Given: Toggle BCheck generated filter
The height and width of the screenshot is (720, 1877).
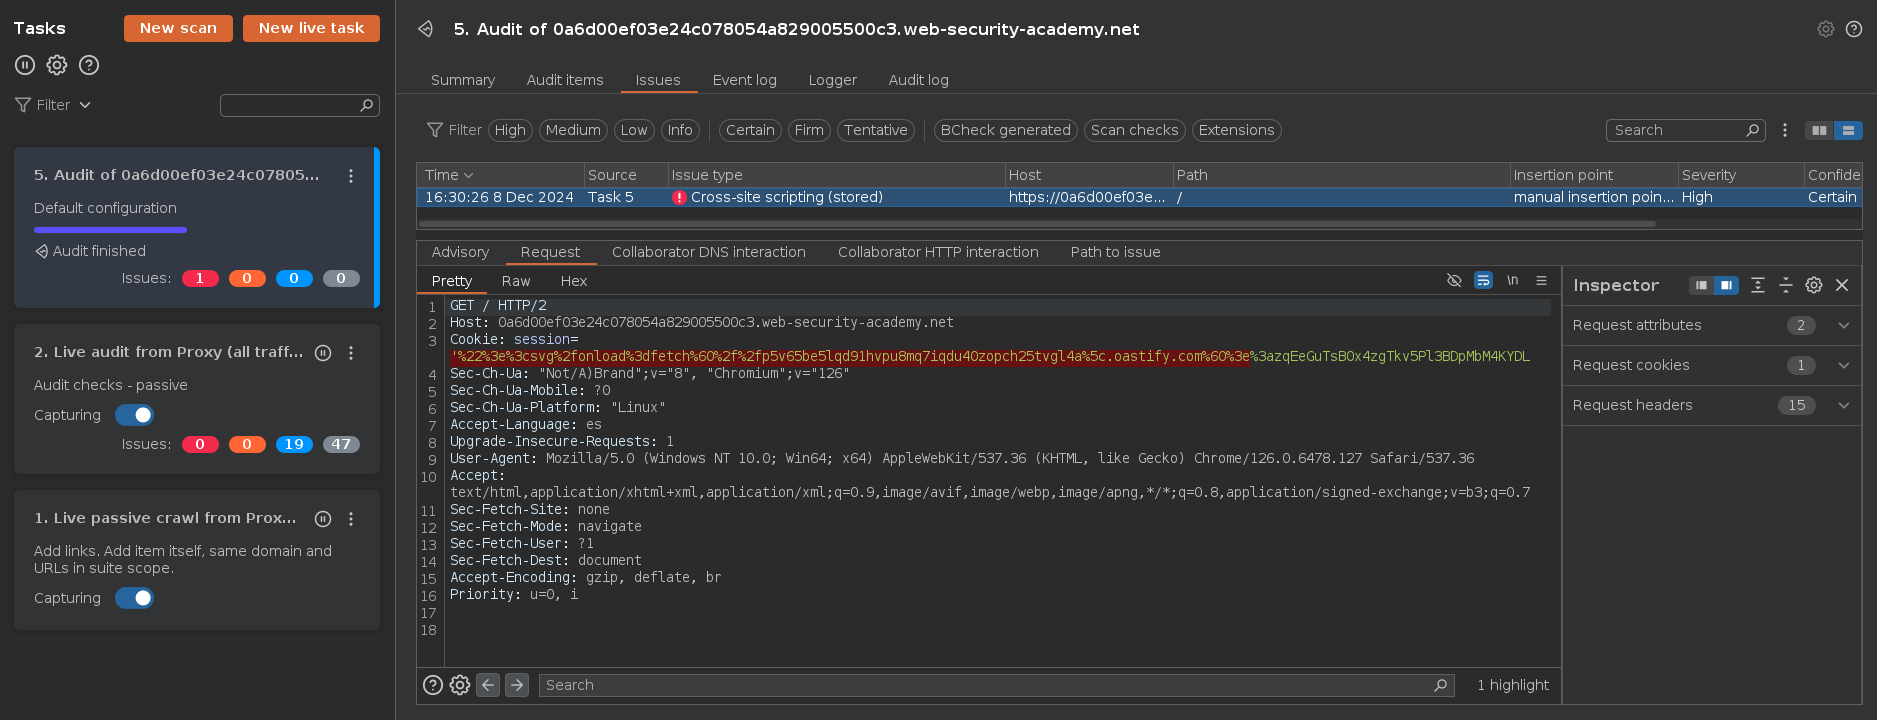Looking at the screenshot, I should coord(1005,130).
